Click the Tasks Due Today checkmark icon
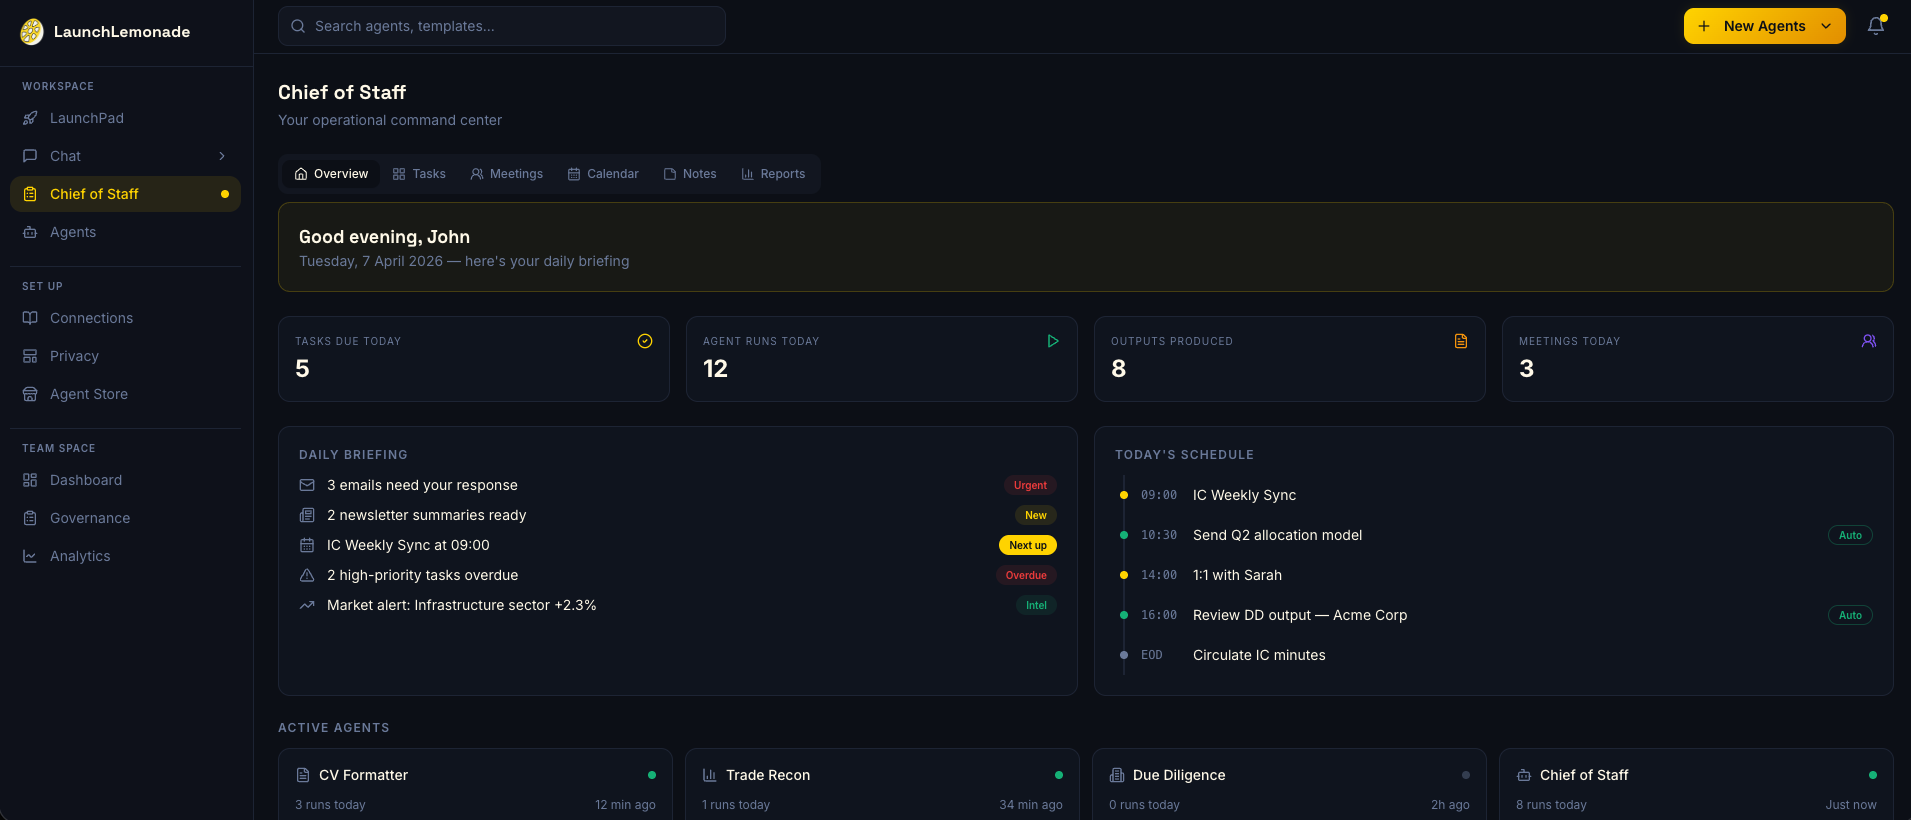Screen dimensions: 1911x820 tap(645, 341)
